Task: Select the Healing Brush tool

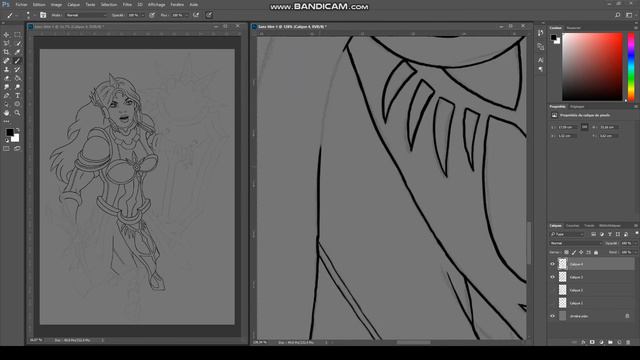Action: tap(6, 61)
